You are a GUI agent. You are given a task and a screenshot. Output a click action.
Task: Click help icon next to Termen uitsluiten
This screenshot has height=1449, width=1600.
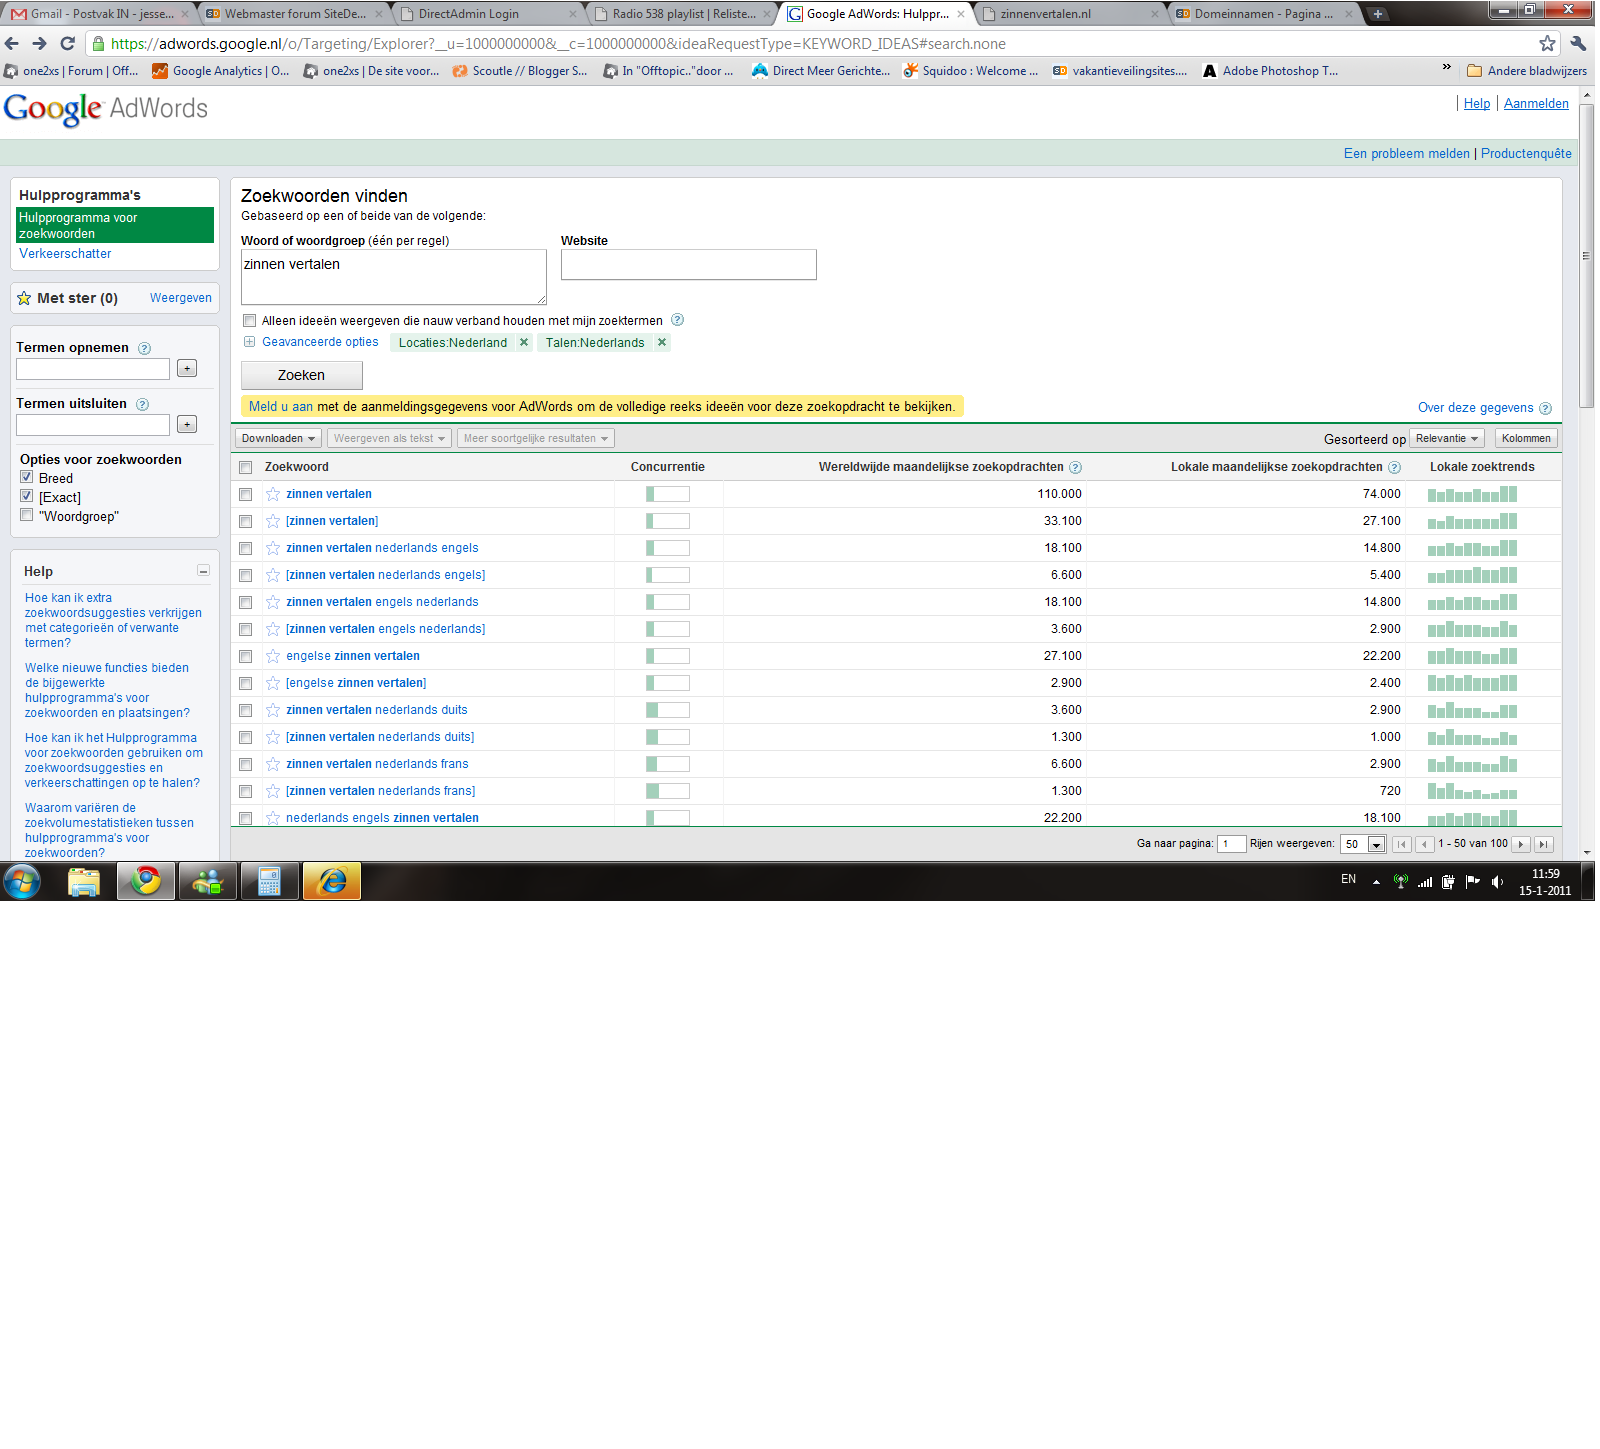click(x=142, y=404)
